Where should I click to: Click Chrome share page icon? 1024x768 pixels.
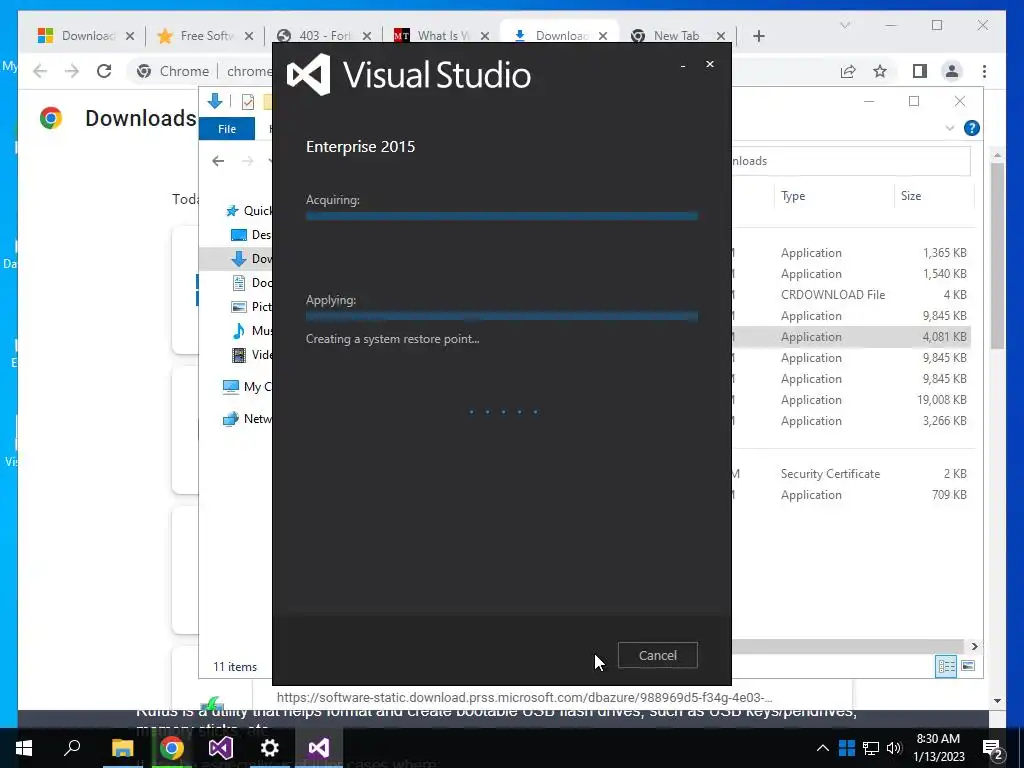(848, 71)
